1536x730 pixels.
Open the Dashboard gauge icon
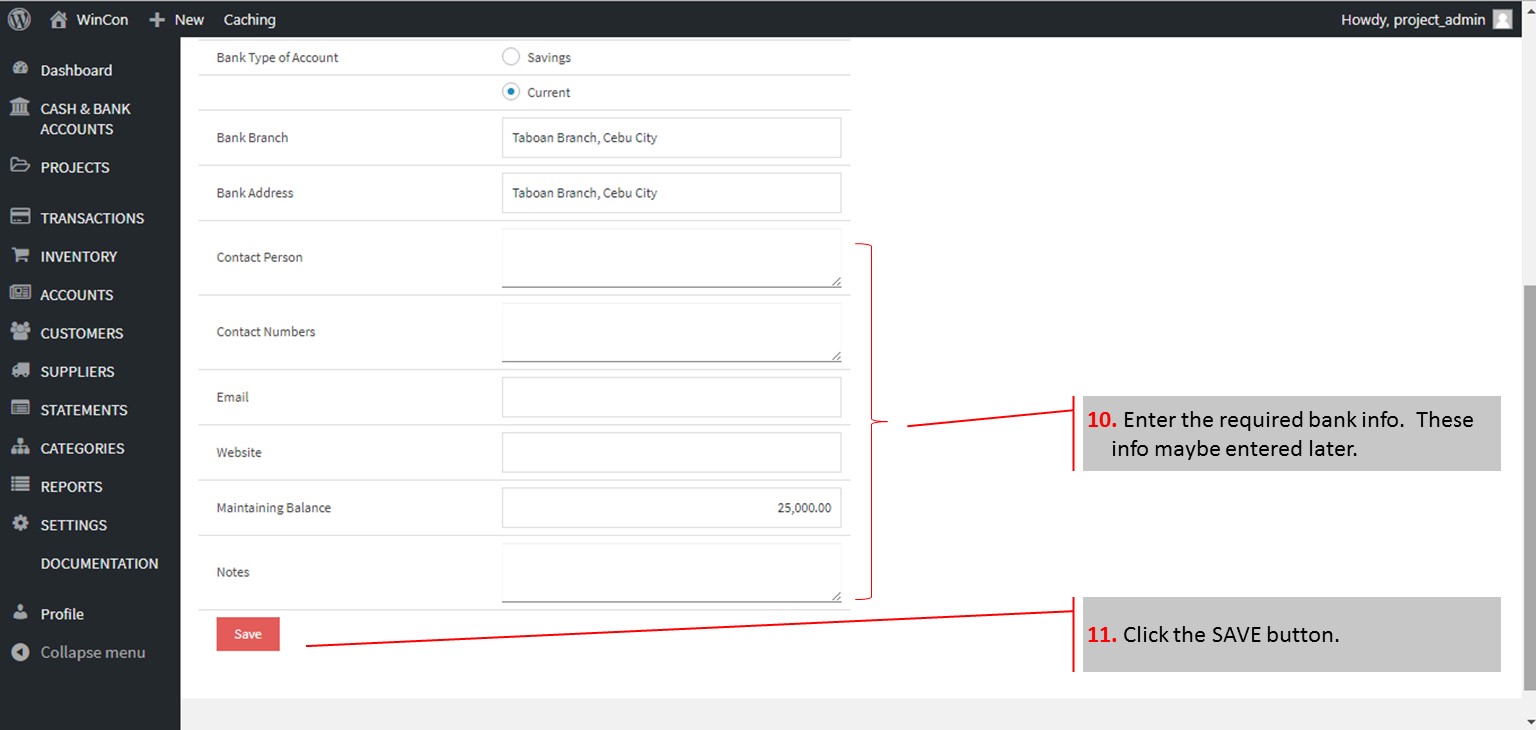pyautogui.click(x=20, y=70)
